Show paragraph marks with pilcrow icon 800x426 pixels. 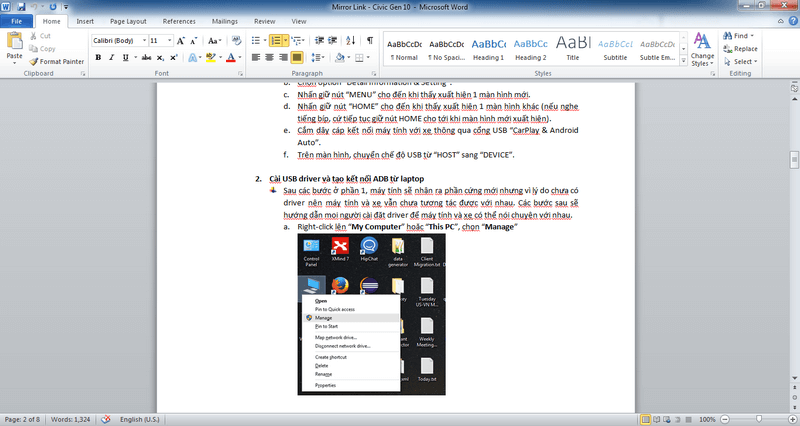[369, 41]
